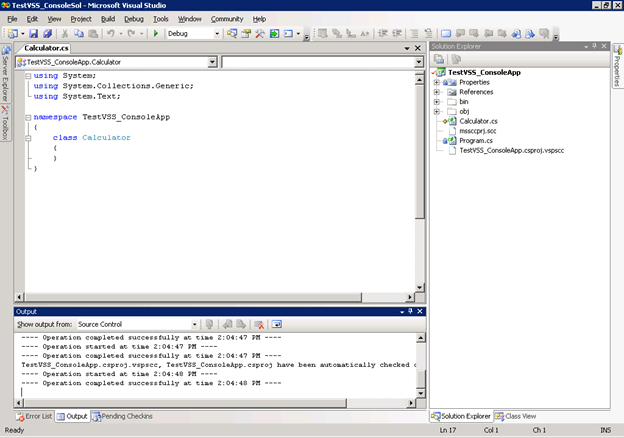Click the Redo arrow icon
This screenshot has width=624, height=438.
click(131, 34)
